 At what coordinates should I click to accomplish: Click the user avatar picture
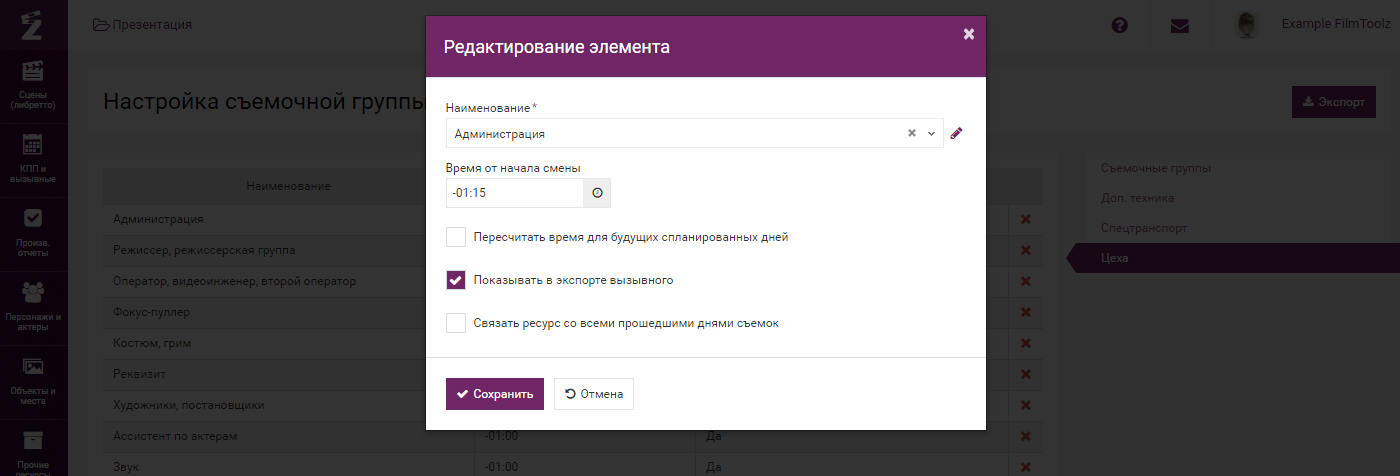[1247, 25]
